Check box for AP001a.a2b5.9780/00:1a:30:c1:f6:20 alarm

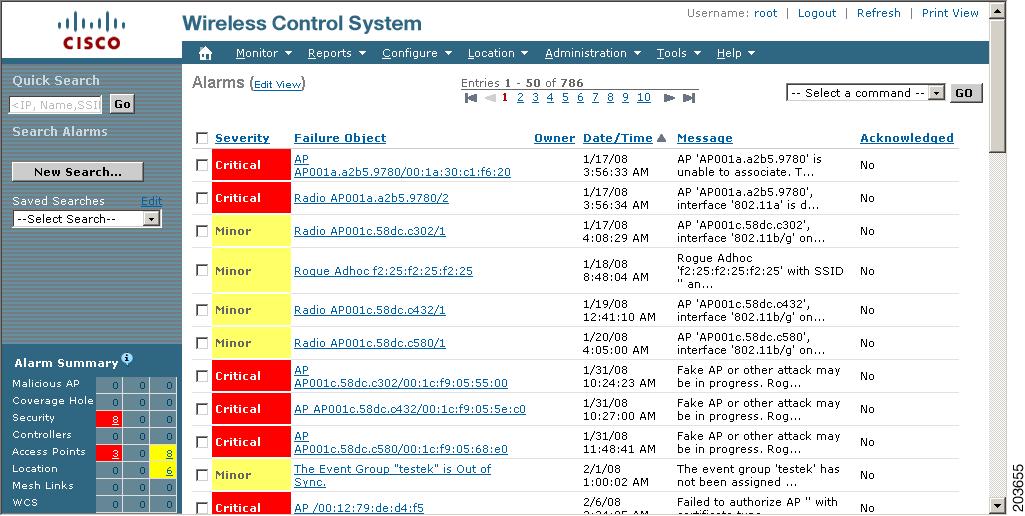click(x=202, y=165)
